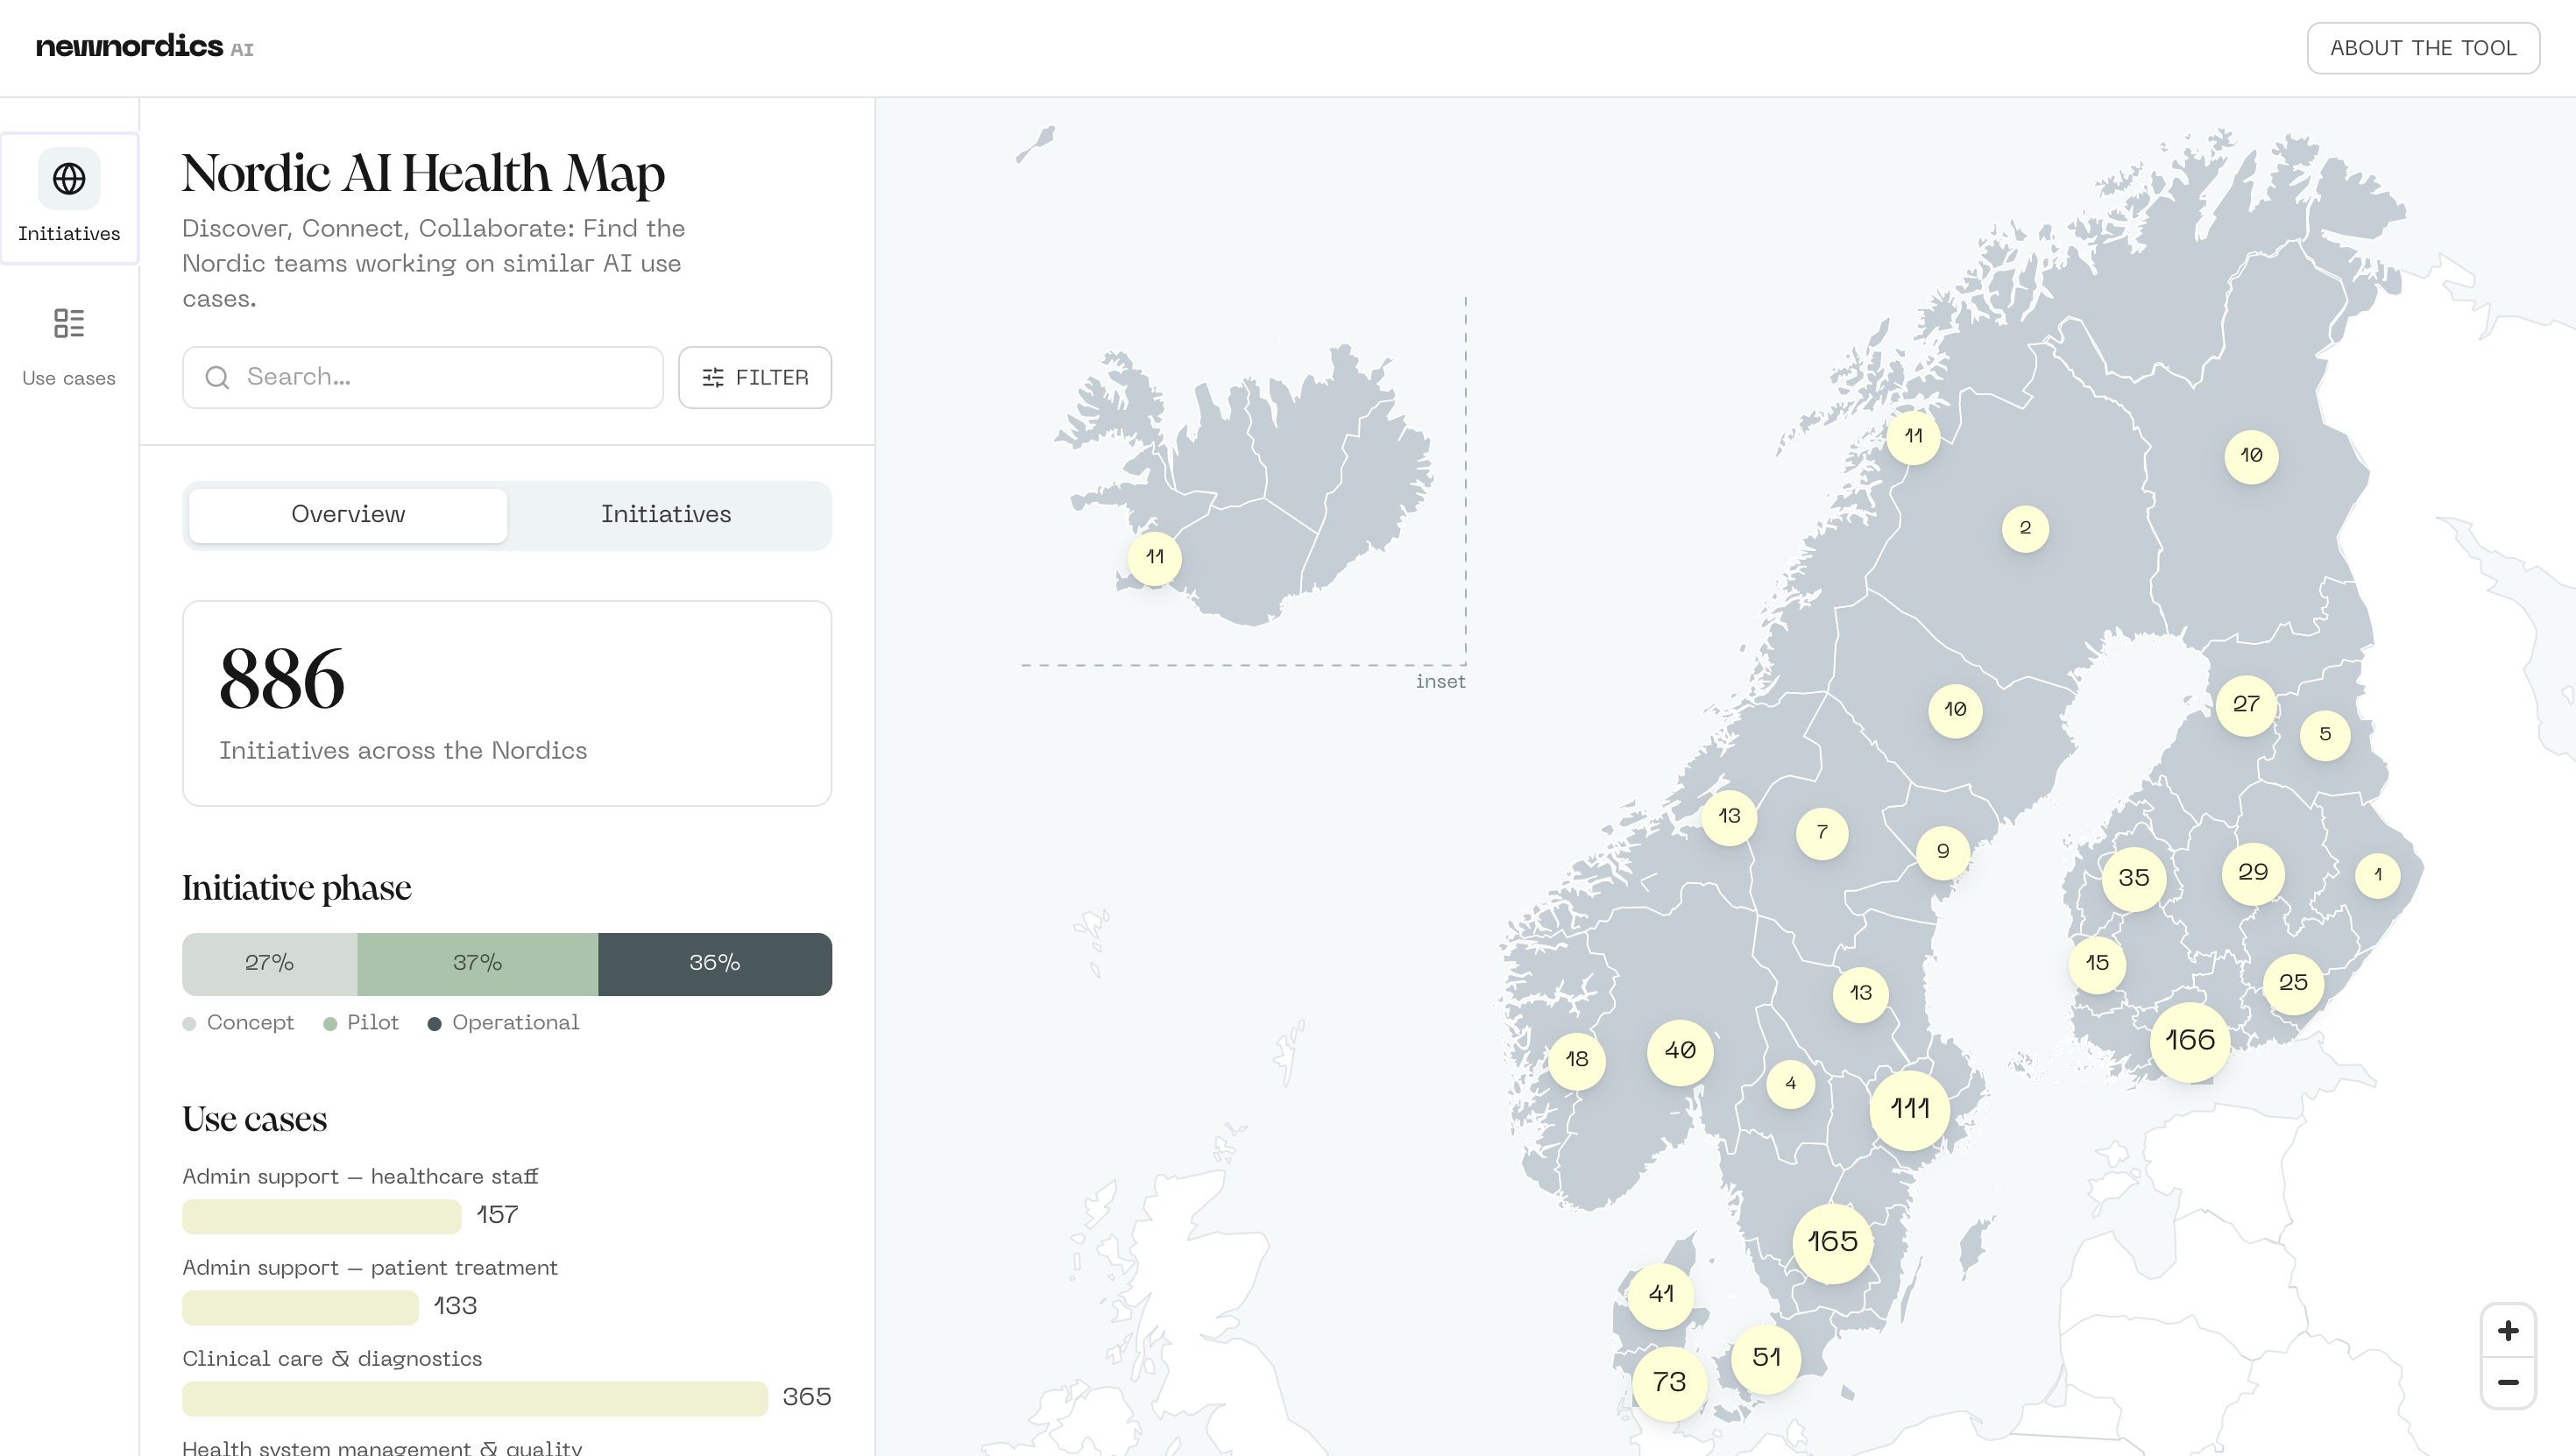Click the Initiative phase heading

[x=297, y=889]
